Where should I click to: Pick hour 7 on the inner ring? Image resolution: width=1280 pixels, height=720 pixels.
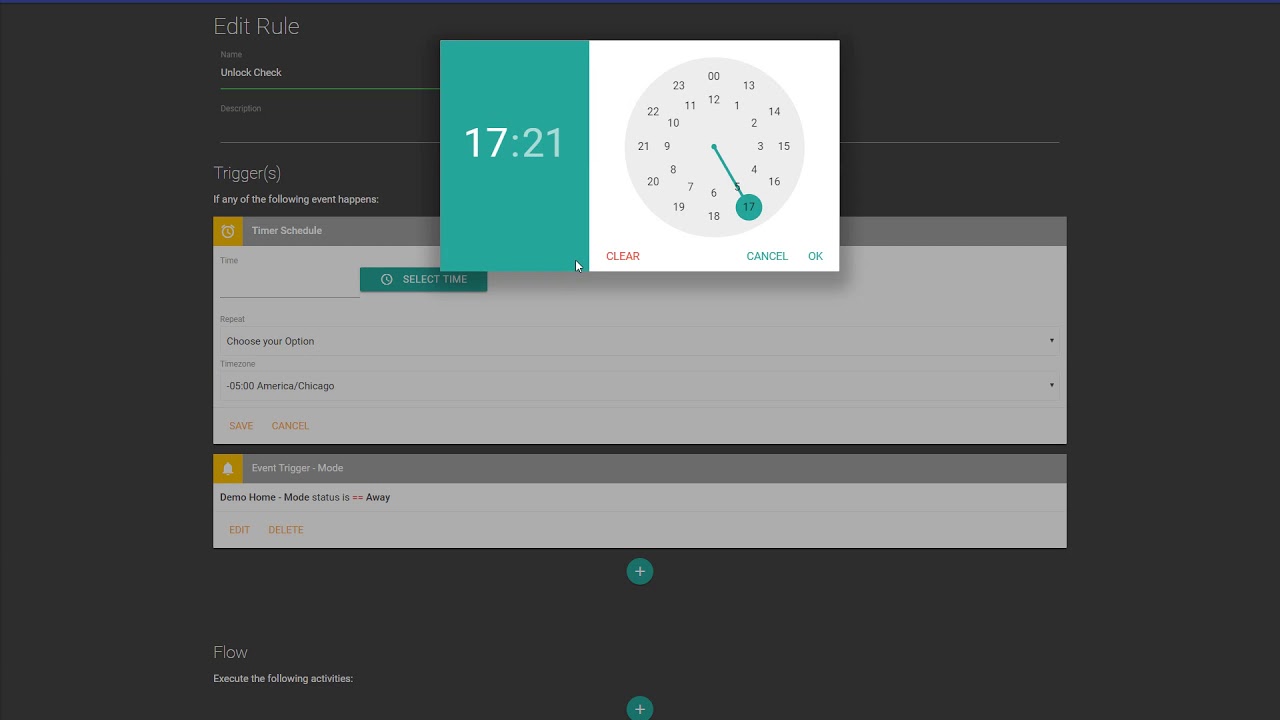[x=690, y=187]
